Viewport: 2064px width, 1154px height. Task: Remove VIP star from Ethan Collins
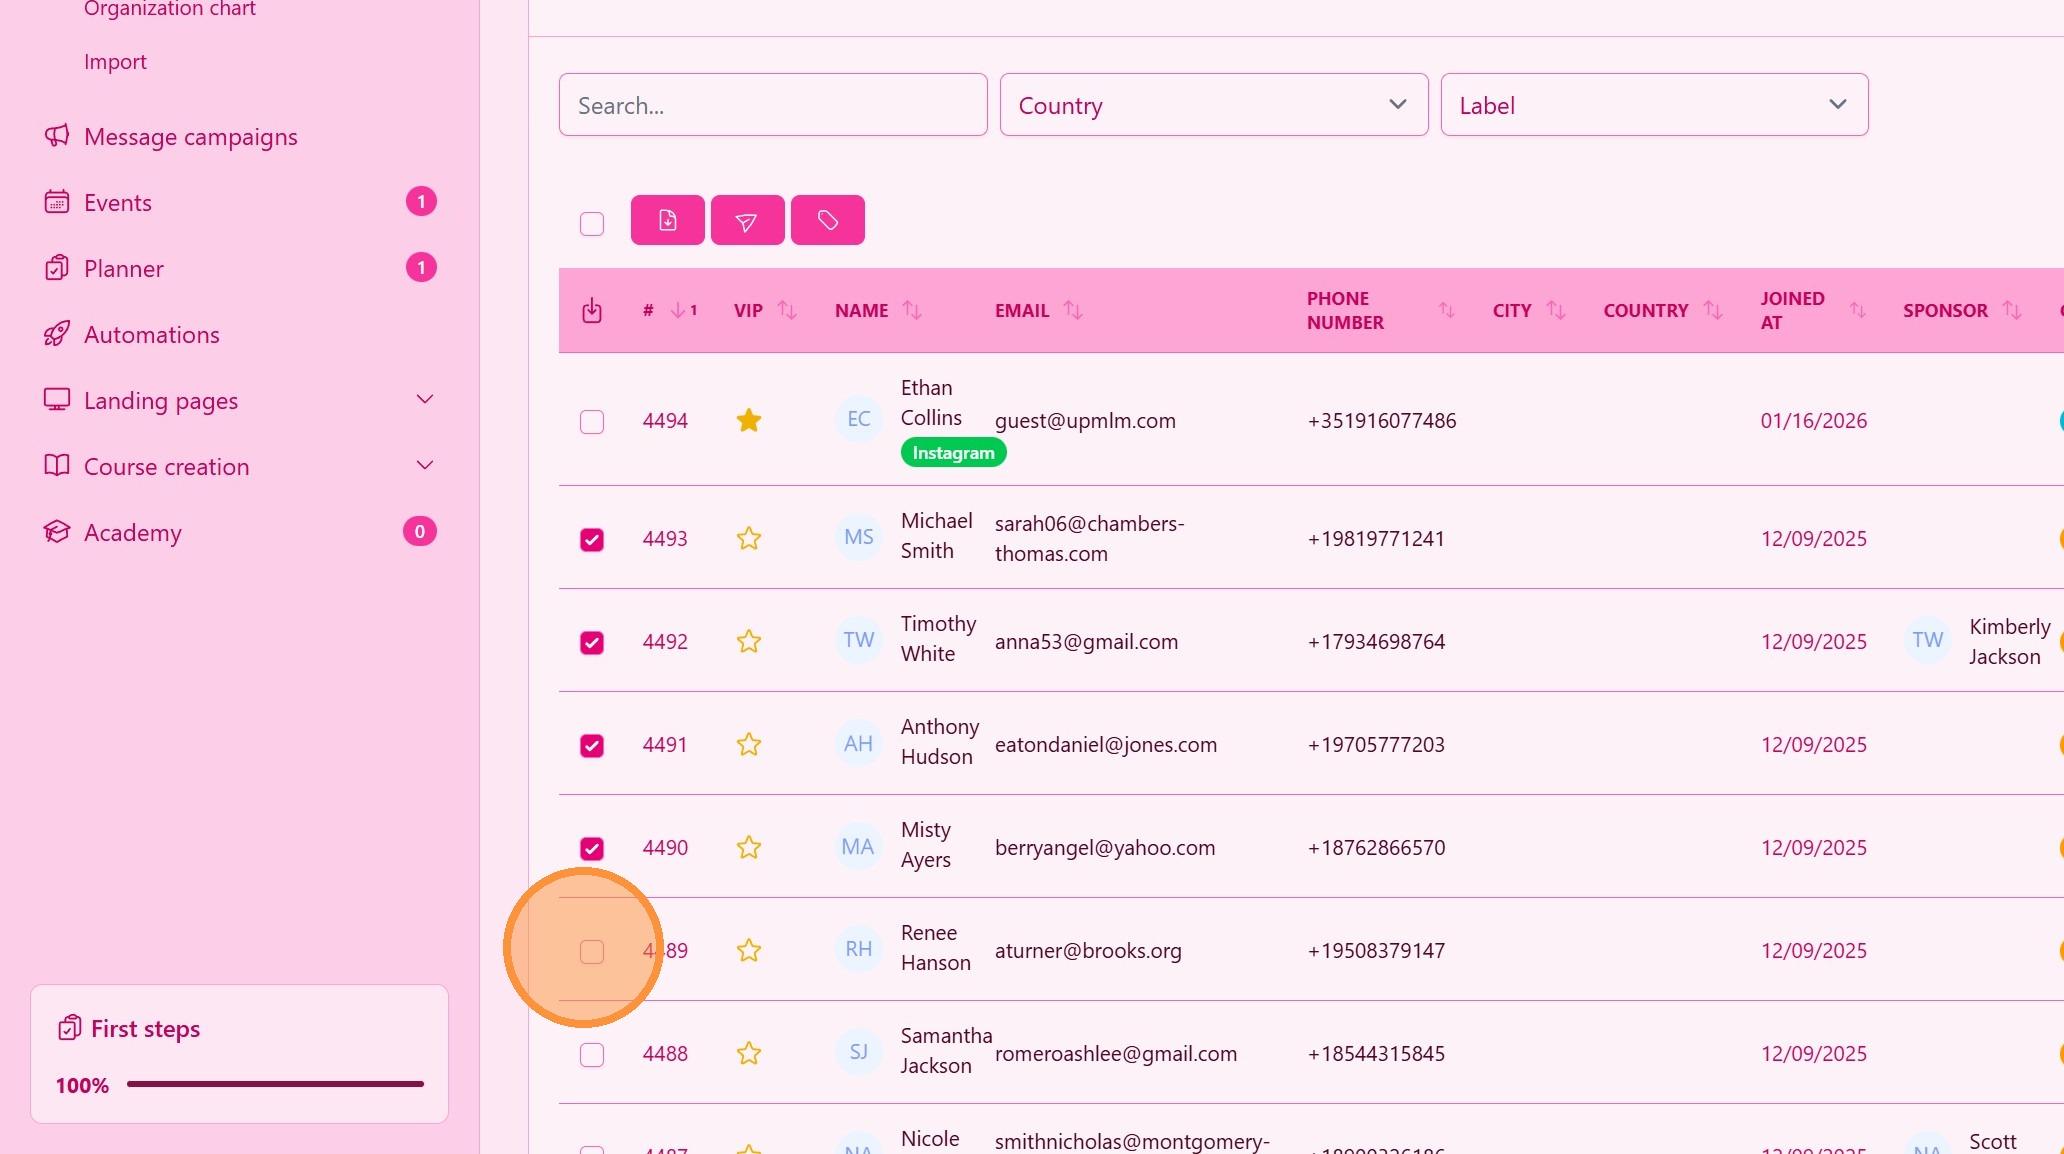click(x=748, y=421)
